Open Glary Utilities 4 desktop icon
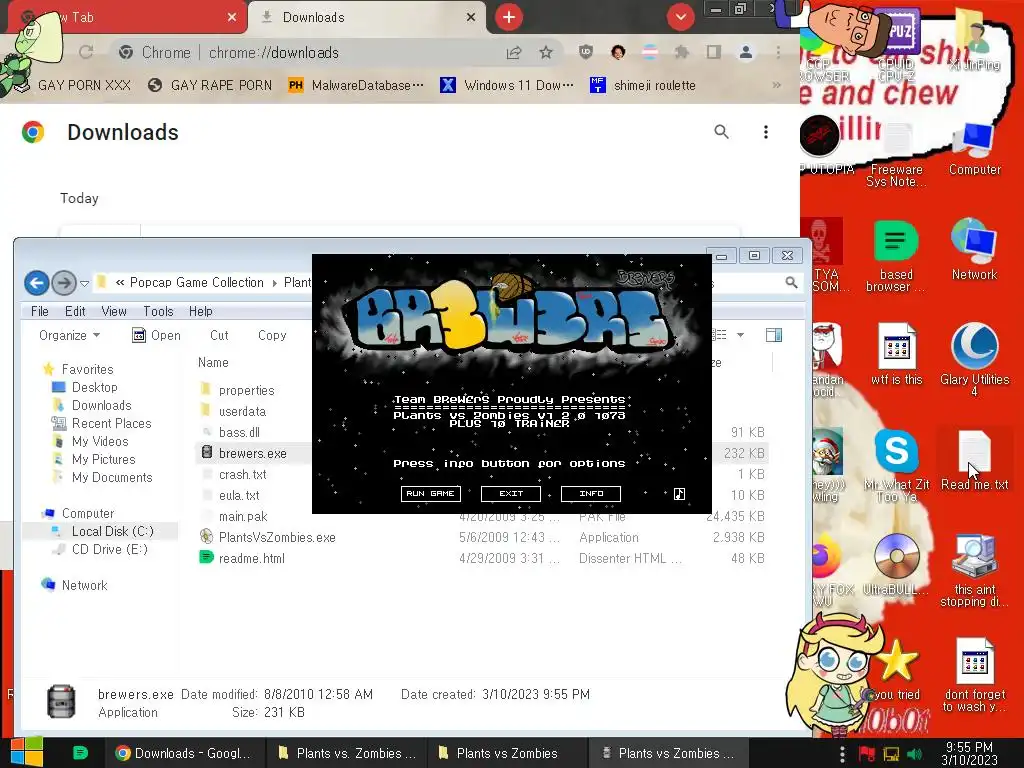The width and height of the screenshot is (1024, 768). (974, 358)
